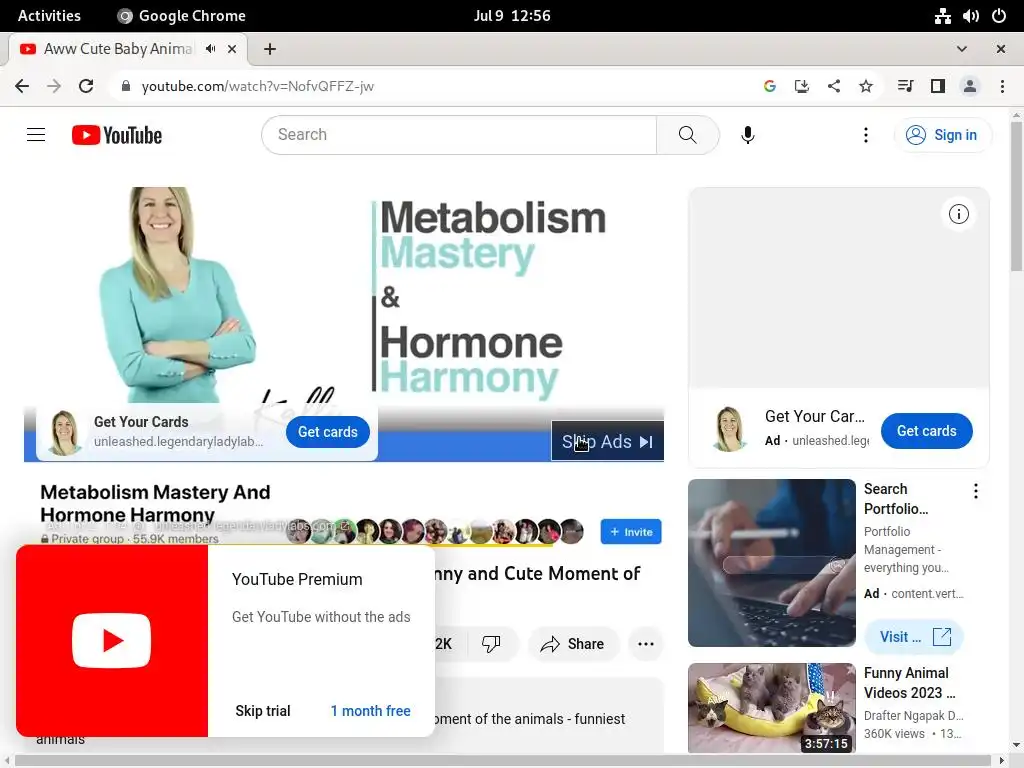Open Chrome three-dot menu
Screen dimensions: 1024x768
1002,86
